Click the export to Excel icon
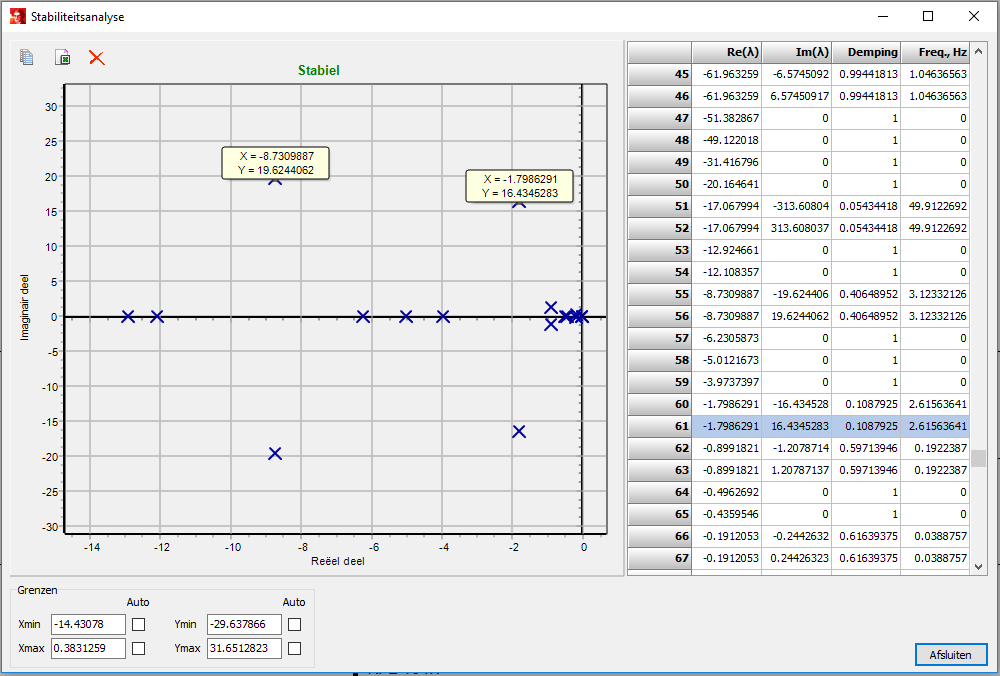Screen dimensions: 1000x676 point(62,58)
